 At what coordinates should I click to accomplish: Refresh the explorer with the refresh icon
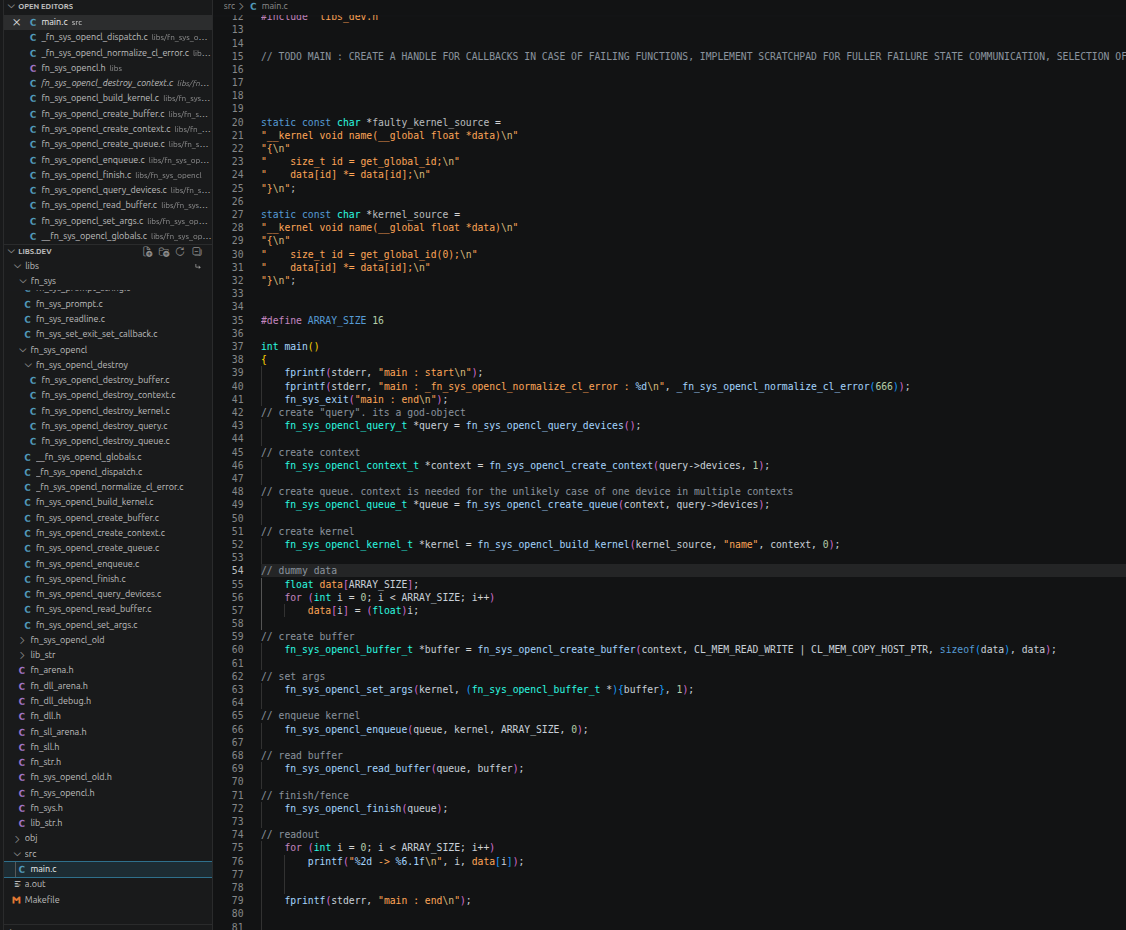pyautogui.click(x=180, y=251)
